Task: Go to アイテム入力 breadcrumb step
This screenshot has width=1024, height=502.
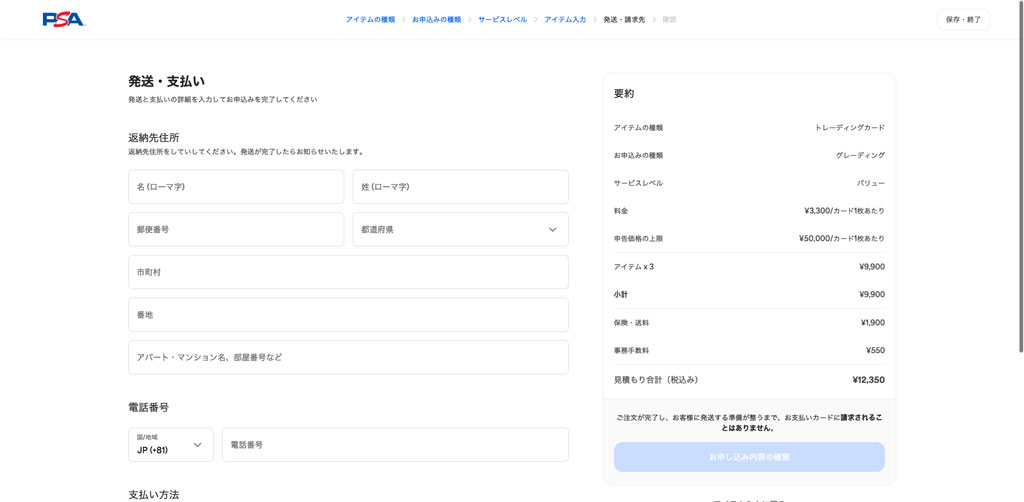Action: 565,20
